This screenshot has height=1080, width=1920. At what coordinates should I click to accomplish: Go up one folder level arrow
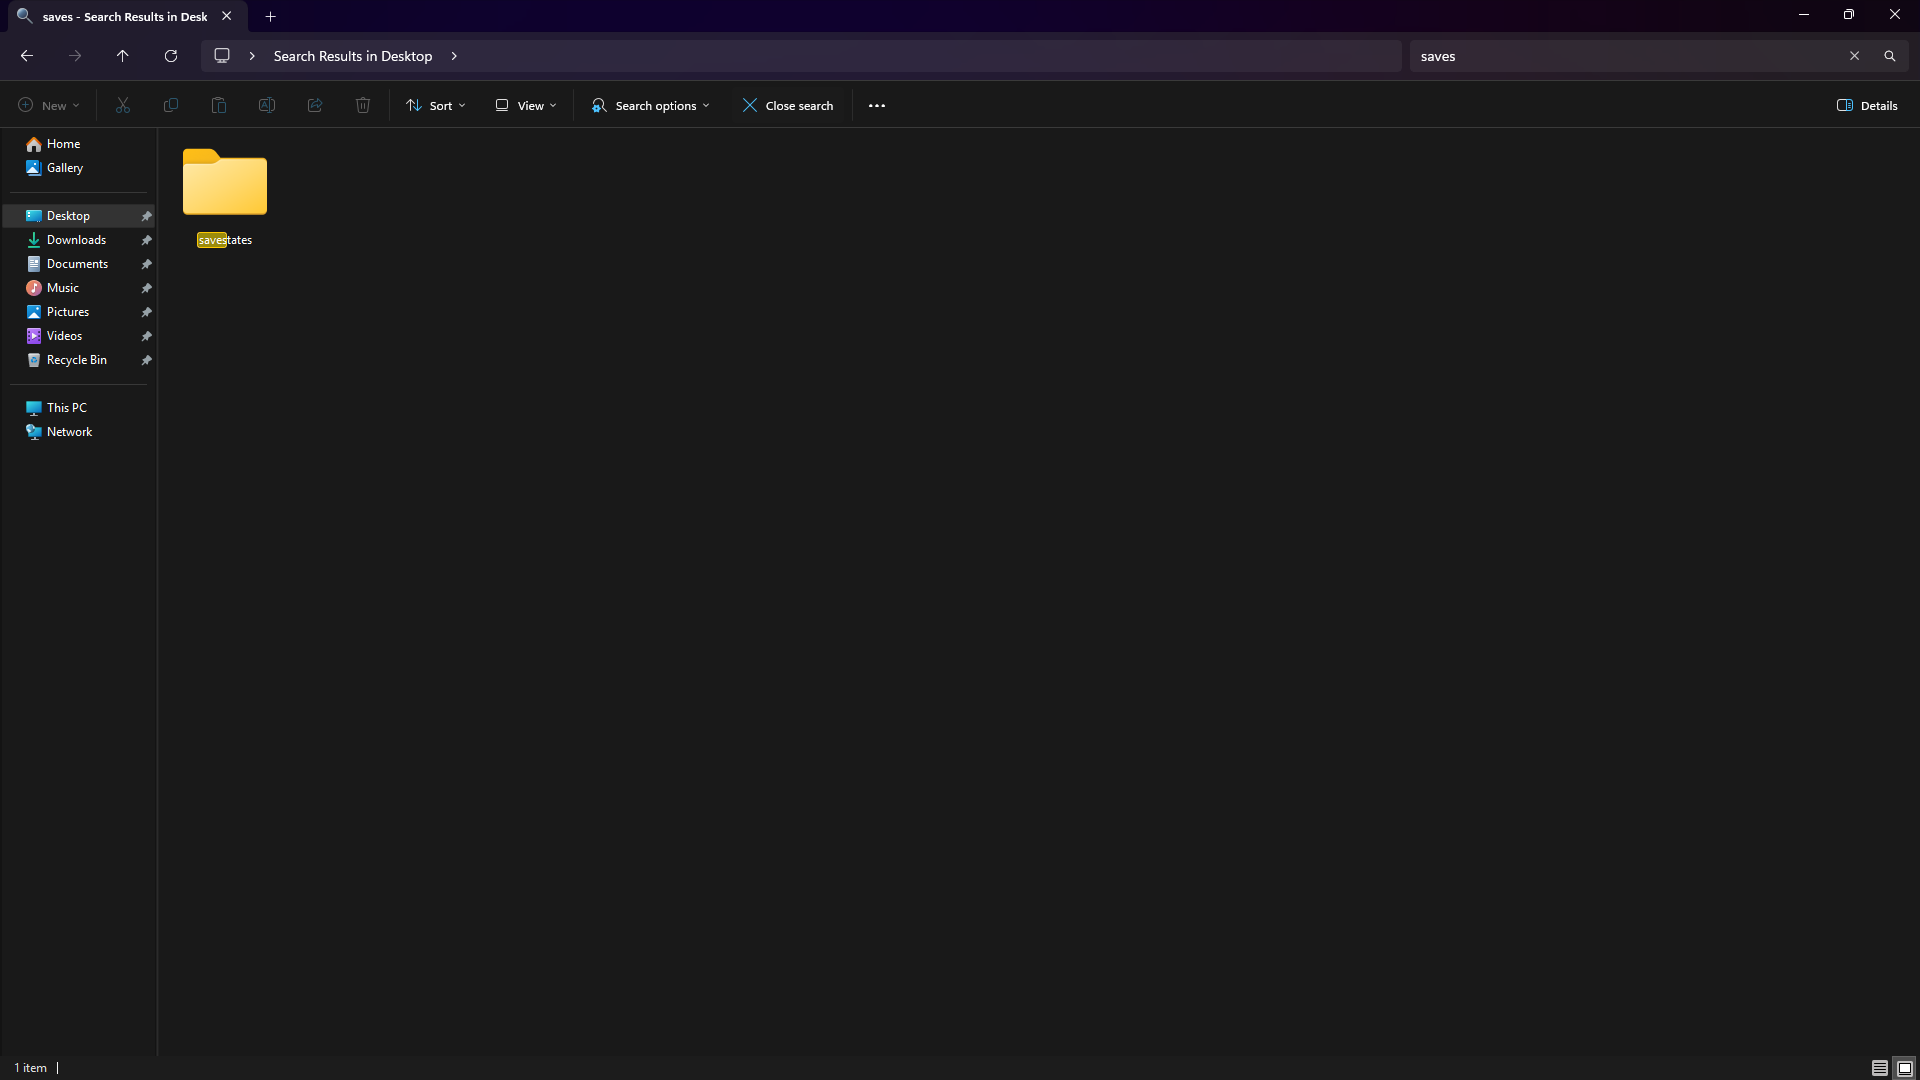123,56
